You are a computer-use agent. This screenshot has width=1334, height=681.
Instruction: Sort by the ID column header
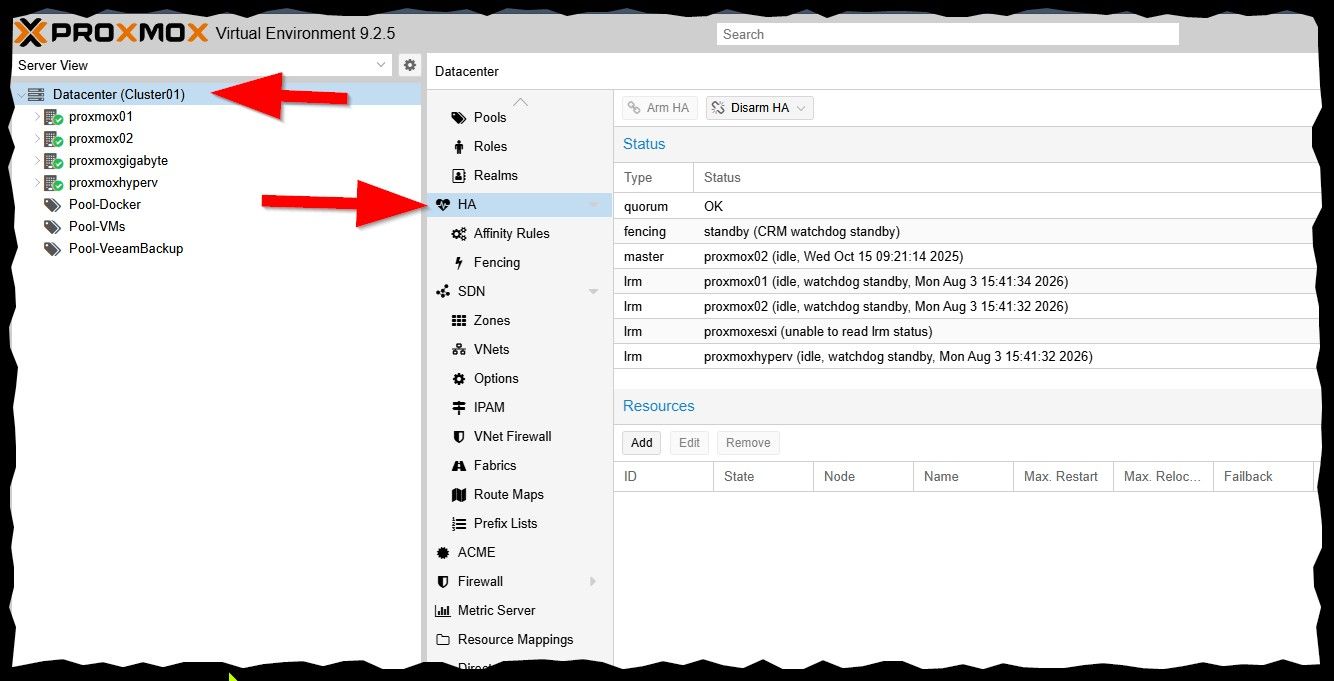(664, 477)
